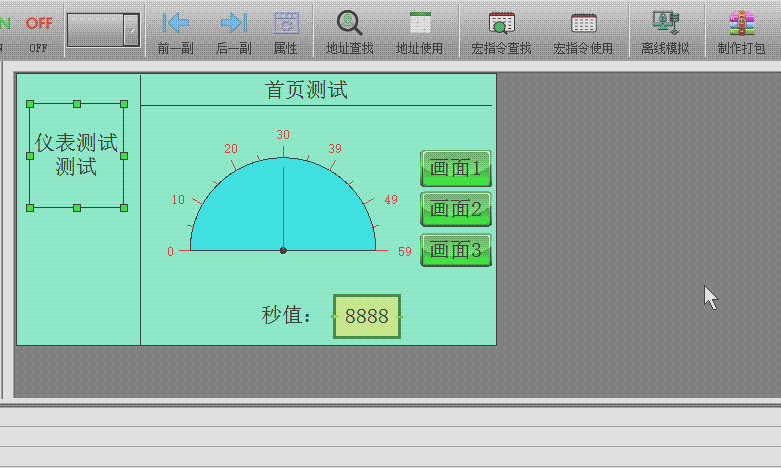The height and width of the screenshot is (468, 781).
Task: Click the build package (制作打包) icon
Action: click(x=741, y=24)
